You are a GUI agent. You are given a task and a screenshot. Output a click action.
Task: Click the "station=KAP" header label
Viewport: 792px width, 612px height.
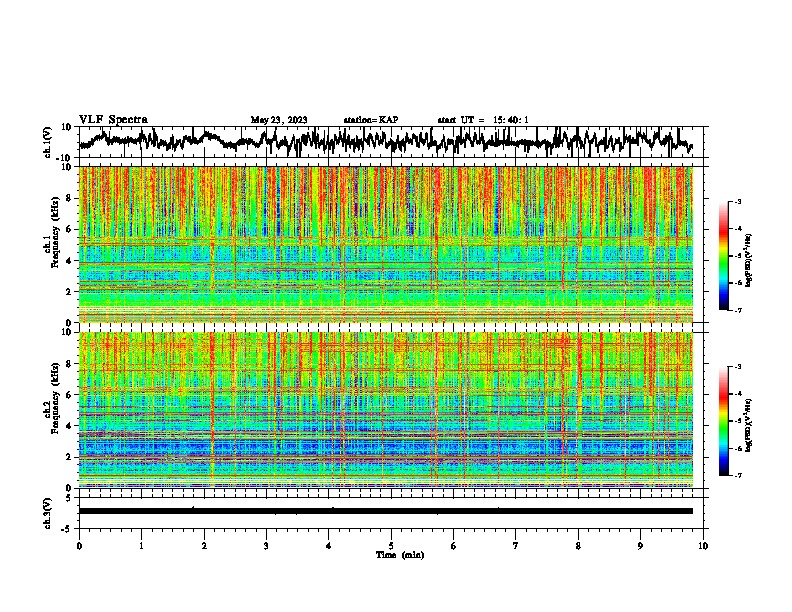click(x=371, y=120)
